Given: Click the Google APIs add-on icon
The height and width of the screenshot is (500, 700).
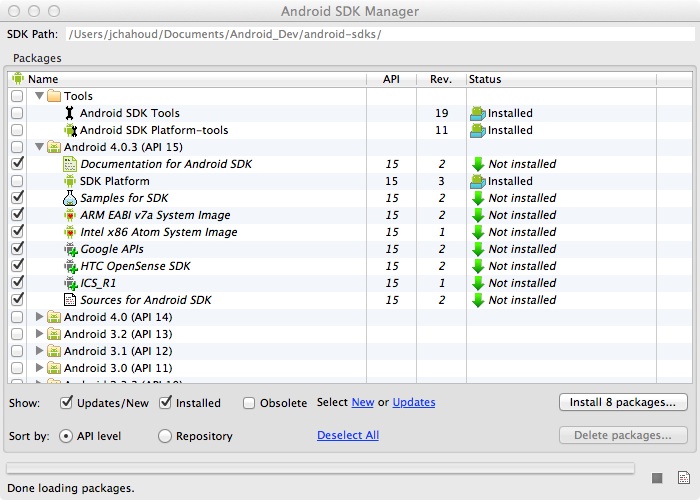Looking at the screenshot, I should pos(69,249).
